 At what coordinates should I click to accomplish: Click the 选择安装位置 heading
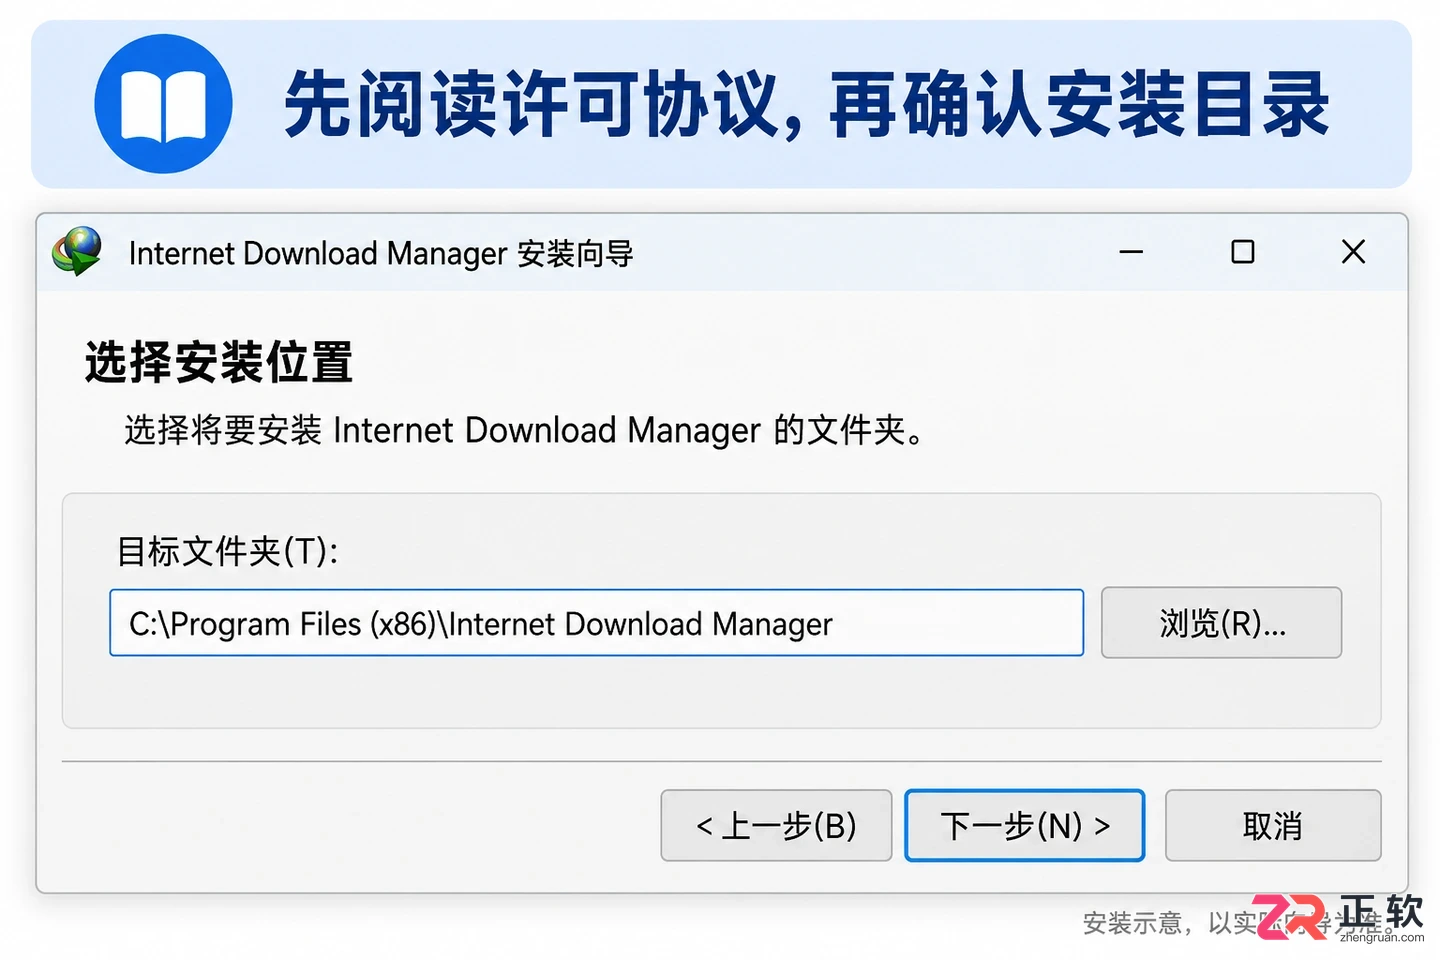[219, 362]
